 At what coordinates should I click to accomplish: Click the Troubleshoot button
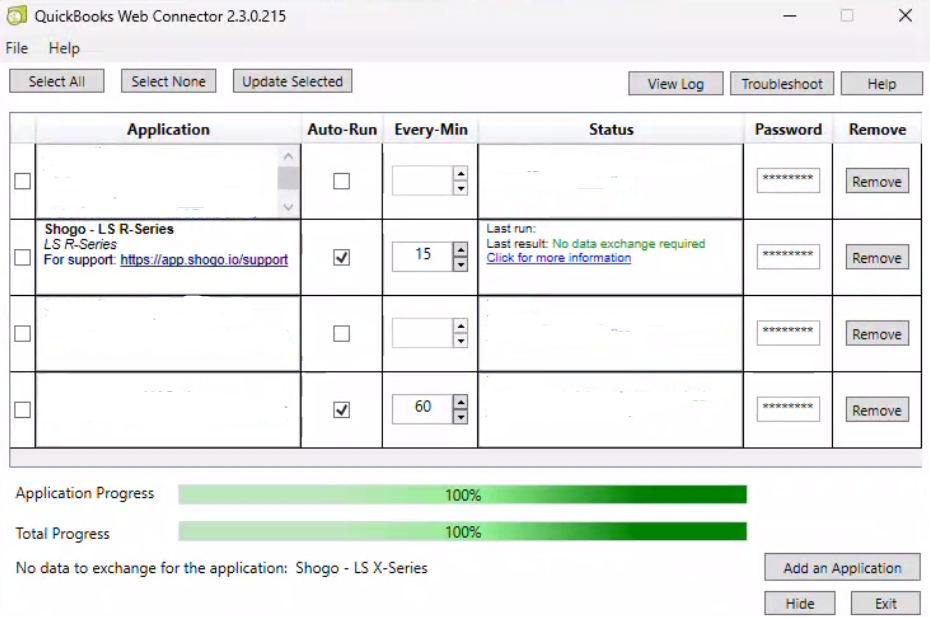(x=782, y=84)
